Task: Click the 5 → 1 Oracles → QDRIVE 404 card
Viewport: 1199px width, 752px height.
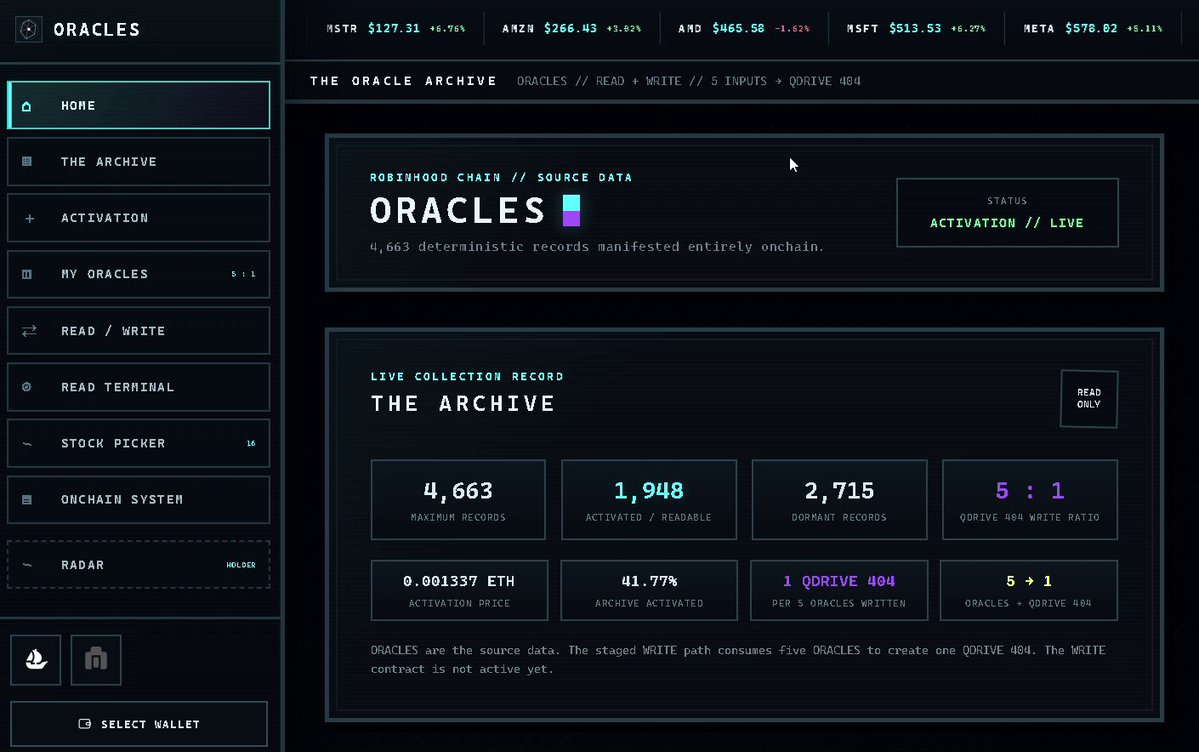Action: pyautogui.click(x=1028, y=590)
